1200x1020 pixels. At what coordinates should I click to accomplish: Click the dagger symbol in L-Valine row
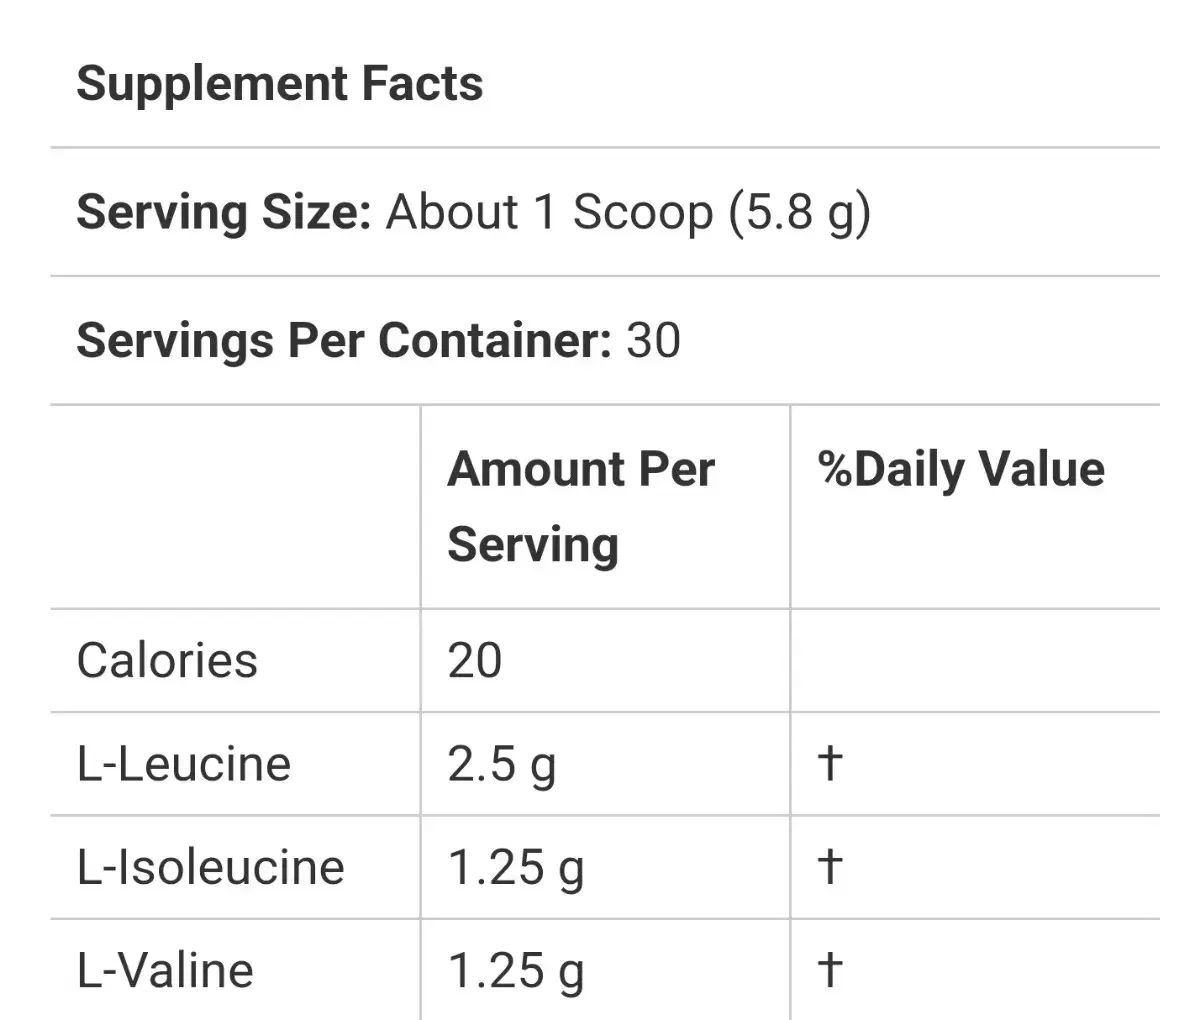click(x=830, y=969)
